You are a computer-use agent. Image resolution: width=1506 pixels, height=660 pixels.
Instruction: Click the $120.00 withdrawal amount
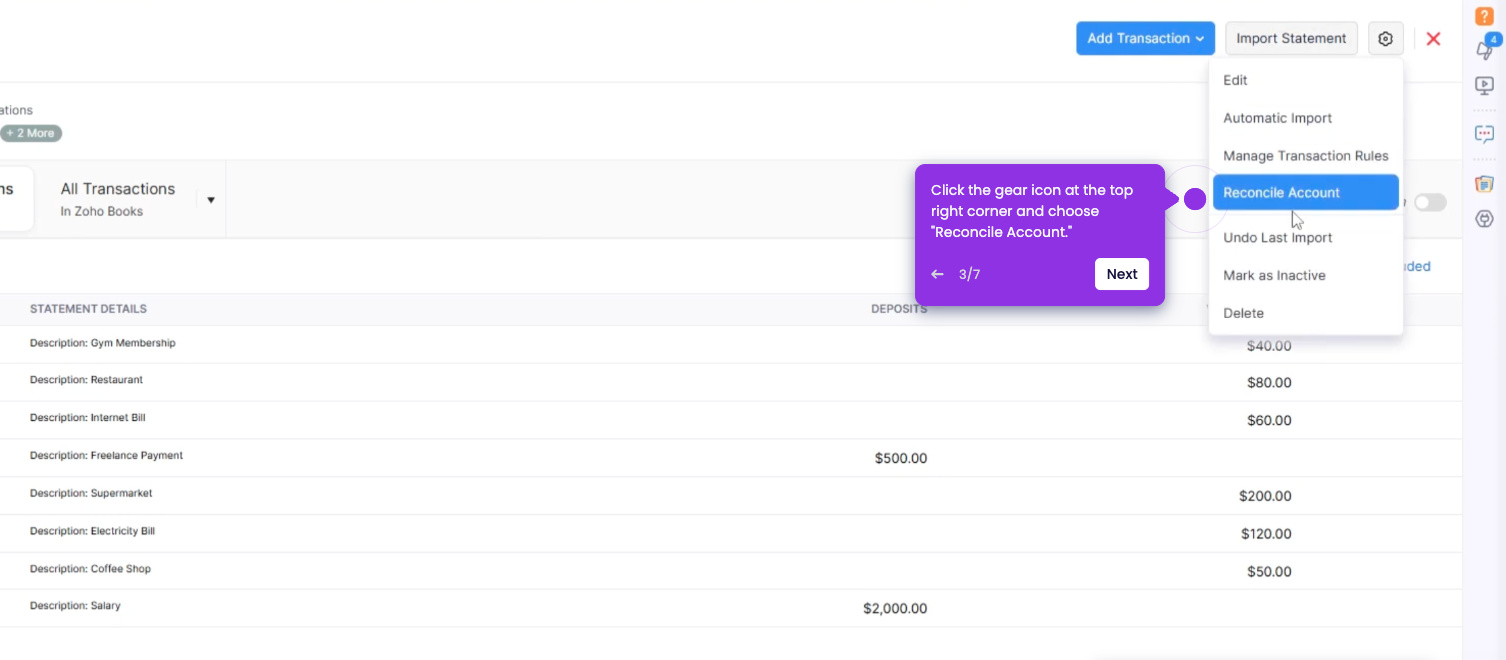point(1266,534)
